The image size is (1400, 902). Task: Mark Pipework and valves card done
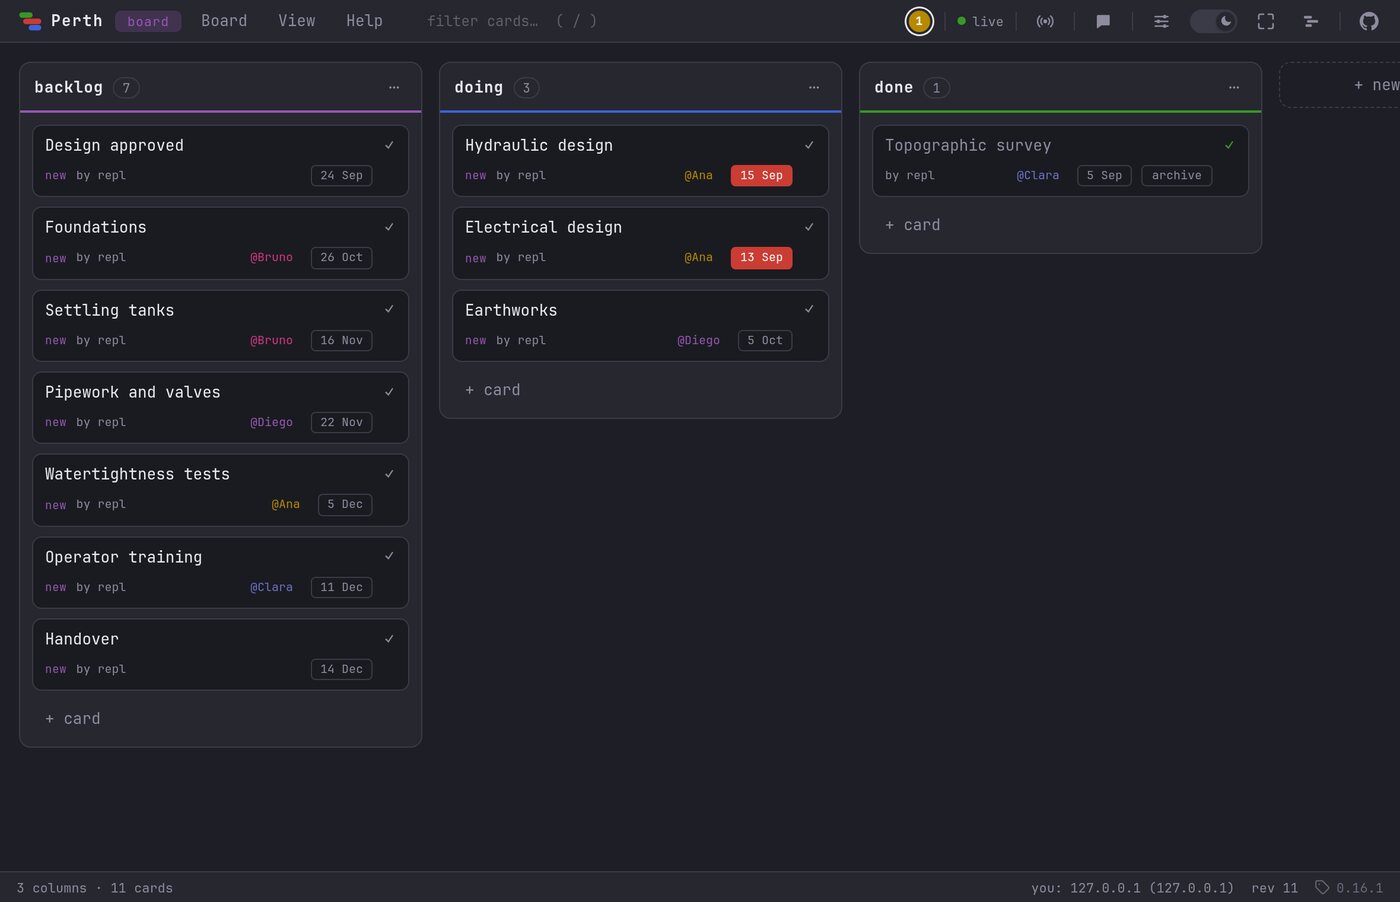click(x=389, y=392)
